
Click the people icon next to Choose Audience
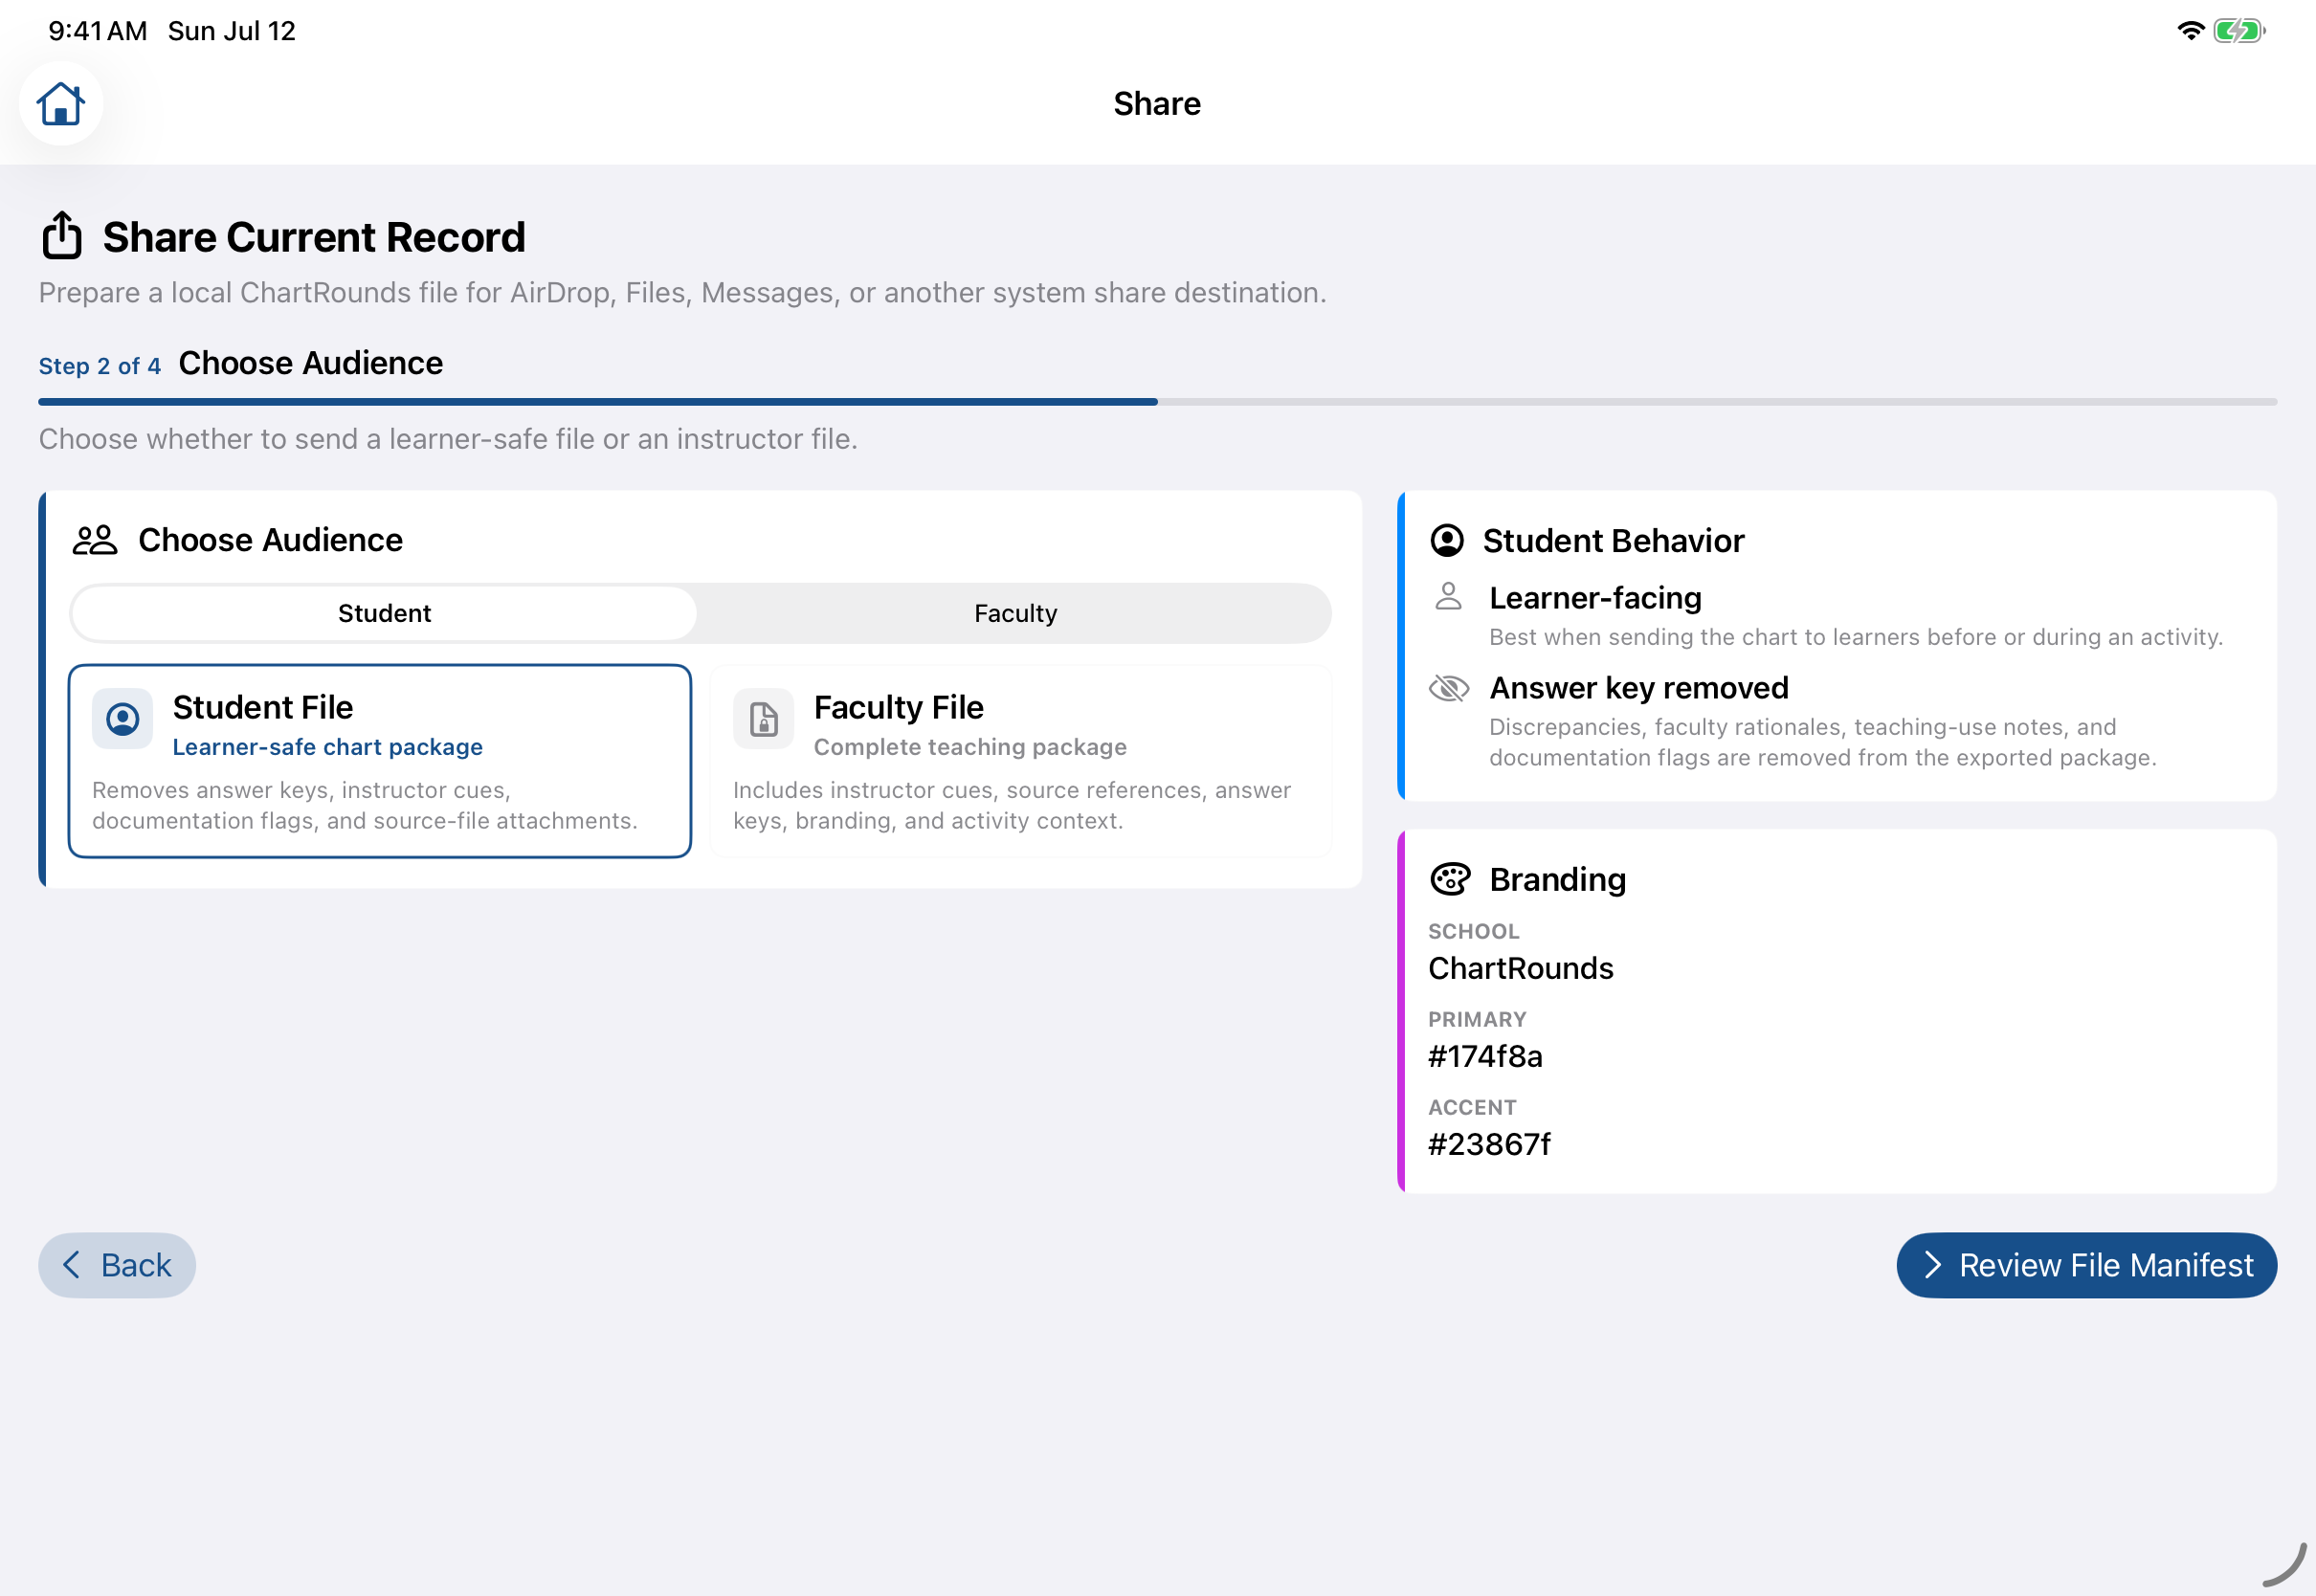(95, 541)
